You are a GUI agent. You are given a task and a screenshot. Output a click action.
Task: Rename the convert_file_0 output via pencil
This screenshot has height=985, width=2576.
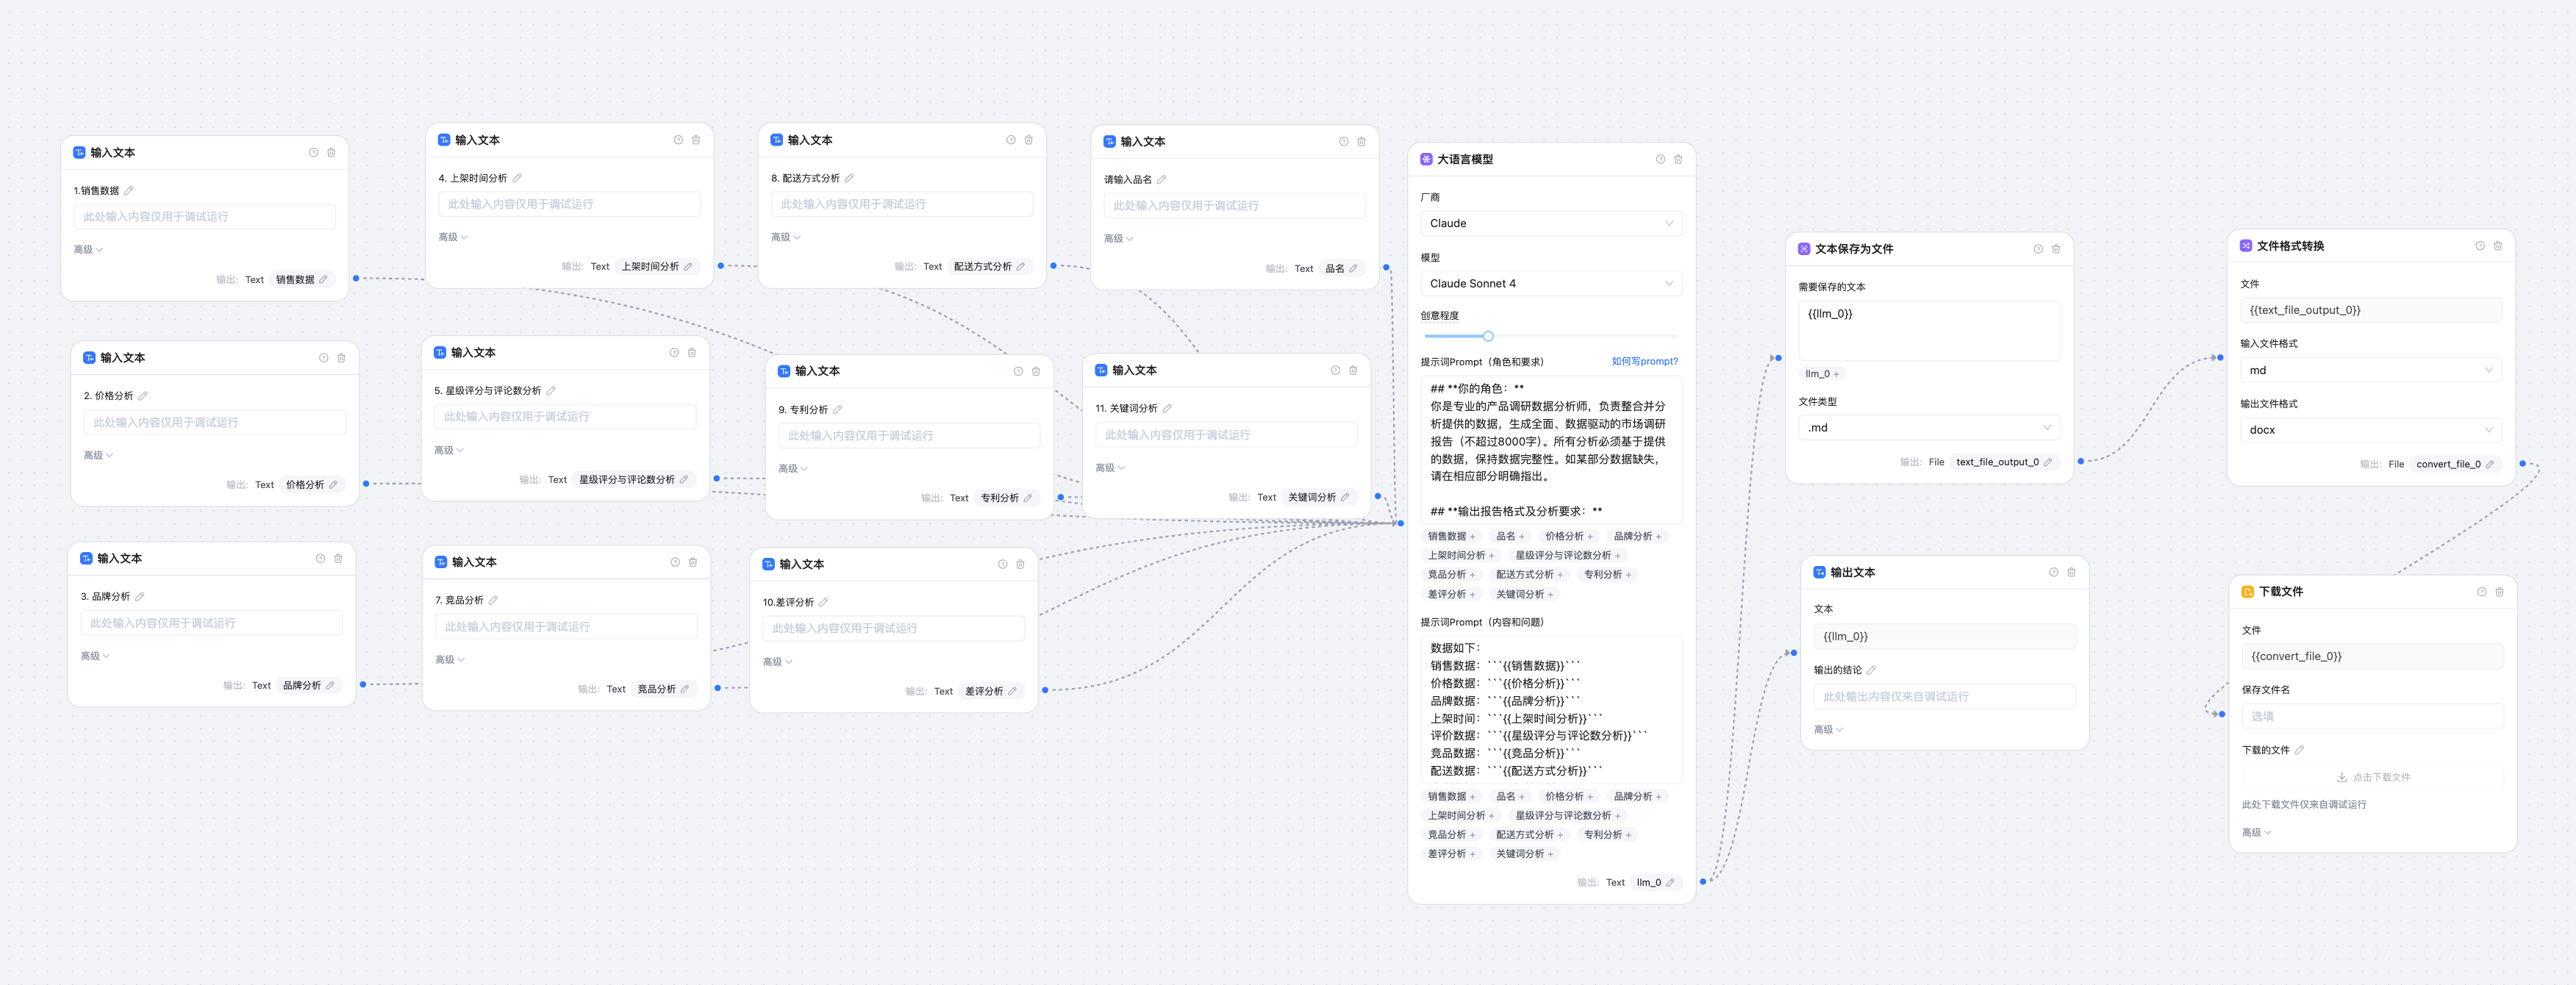click(2490, 464)
